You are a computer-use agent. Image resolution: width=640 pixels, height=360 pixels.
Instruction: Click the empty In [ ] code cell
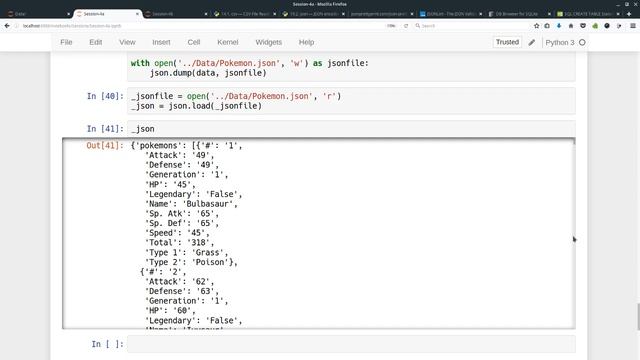tap(351, 344)
